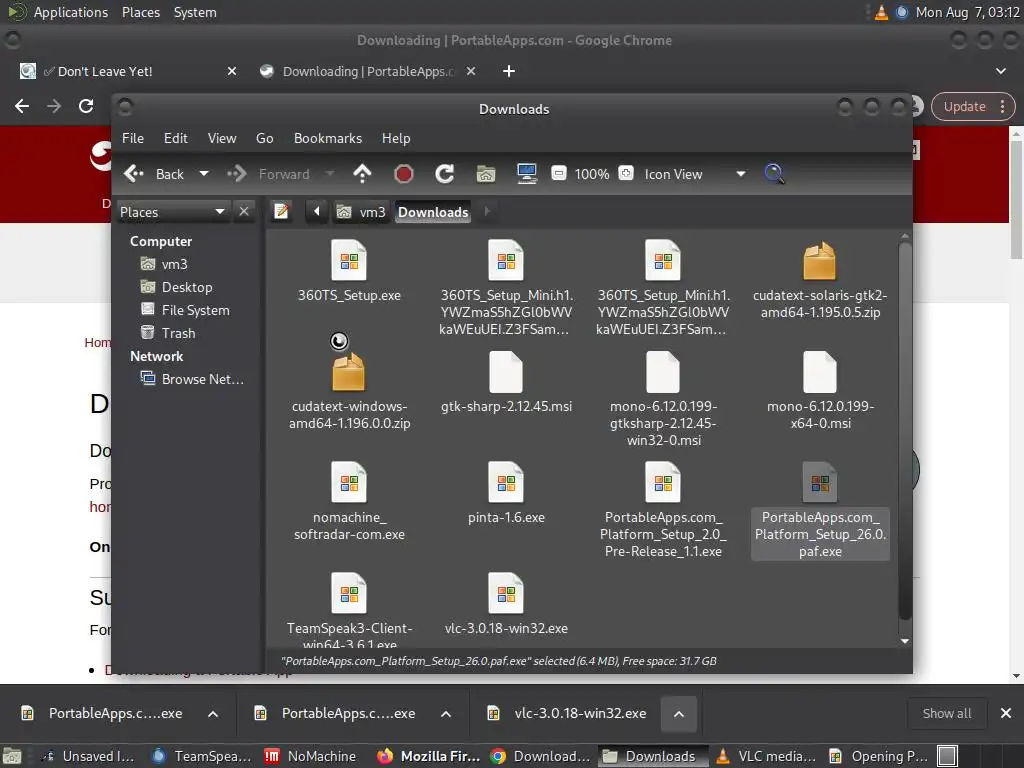Close the Places side pane
Image resolution: width=1024 pixels, height=768 pixels.
coord(244,212)
